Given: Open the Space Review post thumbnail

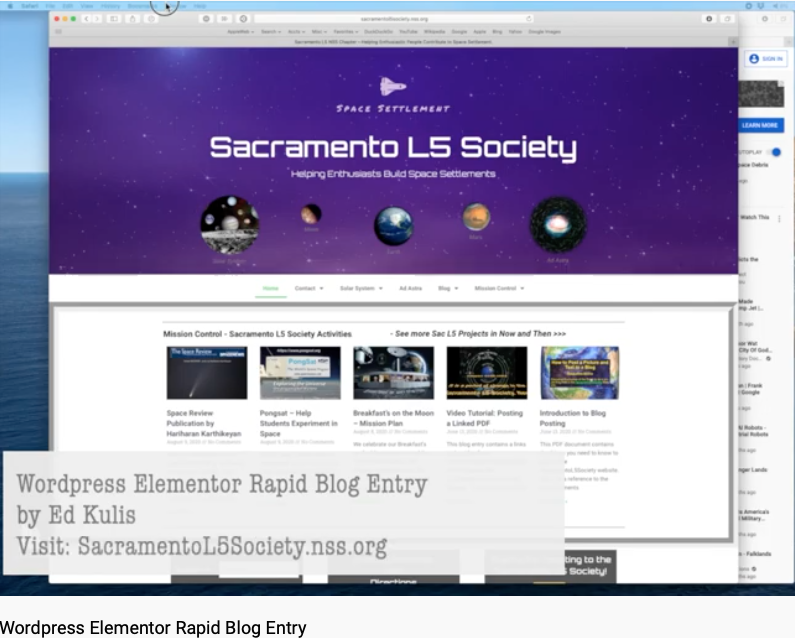Looking at the screenshot, I should 207,373.
